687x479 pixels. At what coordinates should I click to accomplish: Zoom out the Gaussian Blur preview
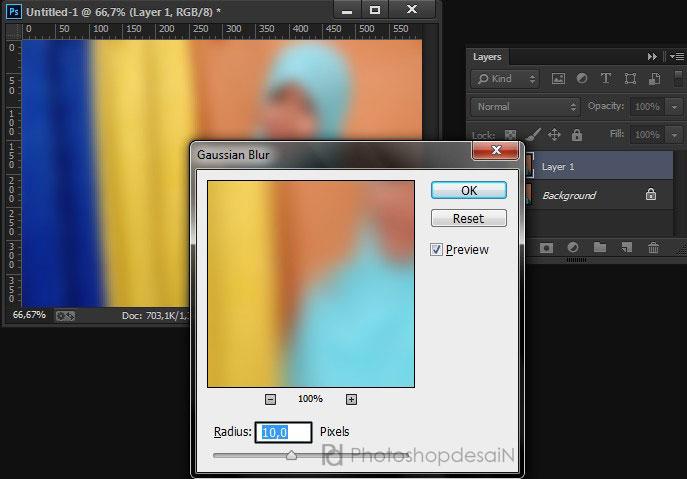pyautogui.click(x=270, y=399)
